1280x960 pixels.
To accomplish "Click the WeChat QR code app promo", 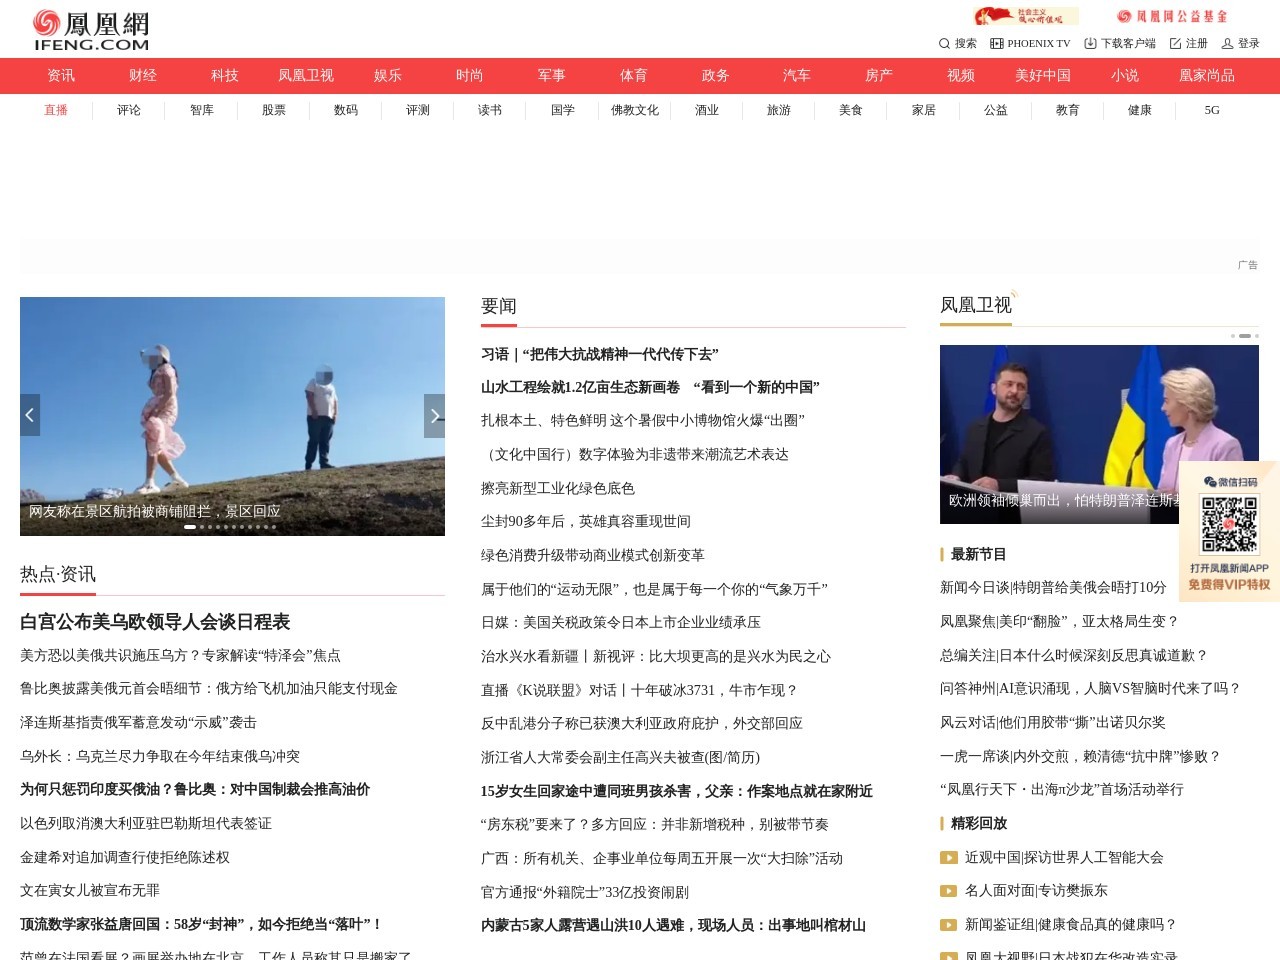I will pos(1229,530).
